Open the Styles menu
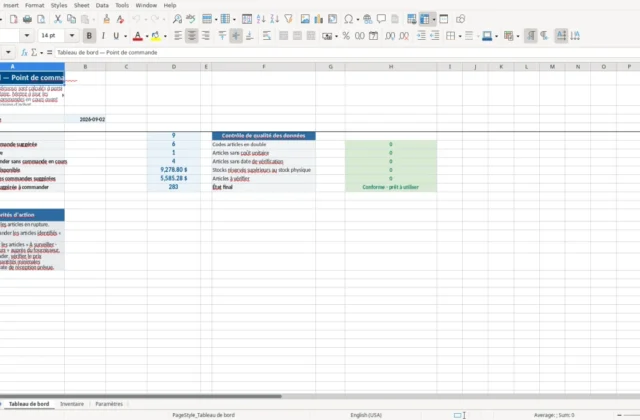The width and height of the screenshot is (640, 420). click(59, 5)
